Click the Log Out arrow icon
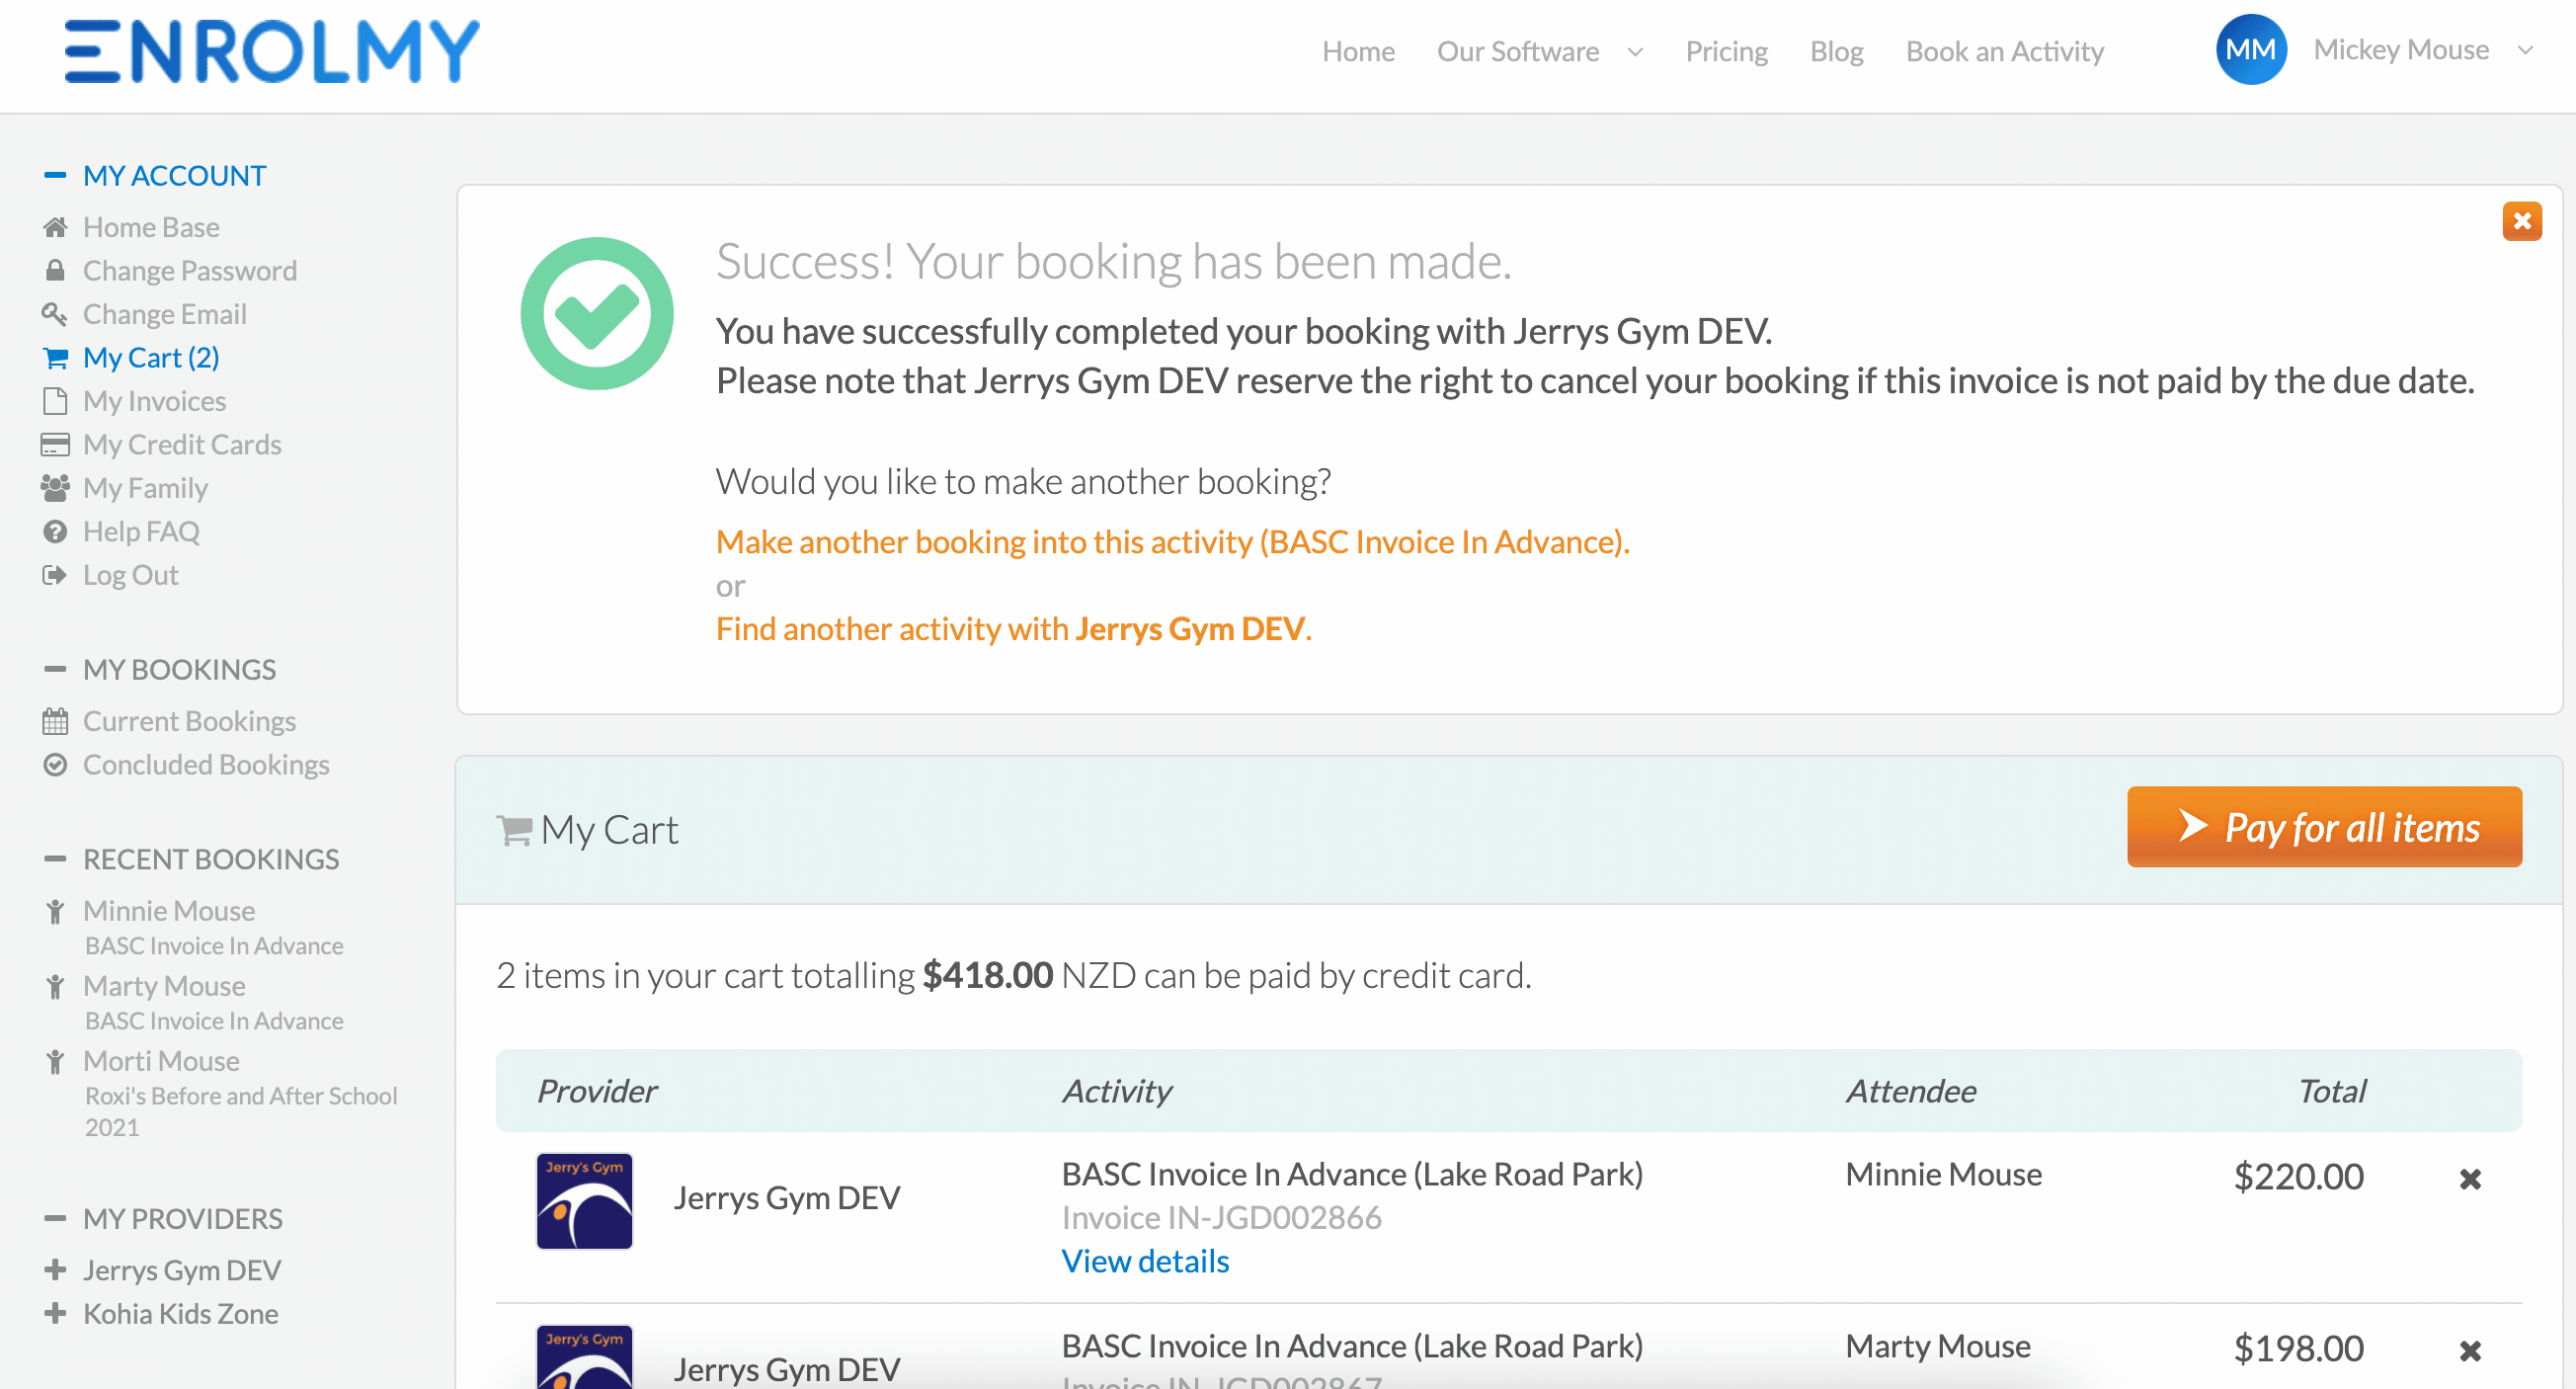The height and width of the screenshot is (1389, 2576). (55, 575)
